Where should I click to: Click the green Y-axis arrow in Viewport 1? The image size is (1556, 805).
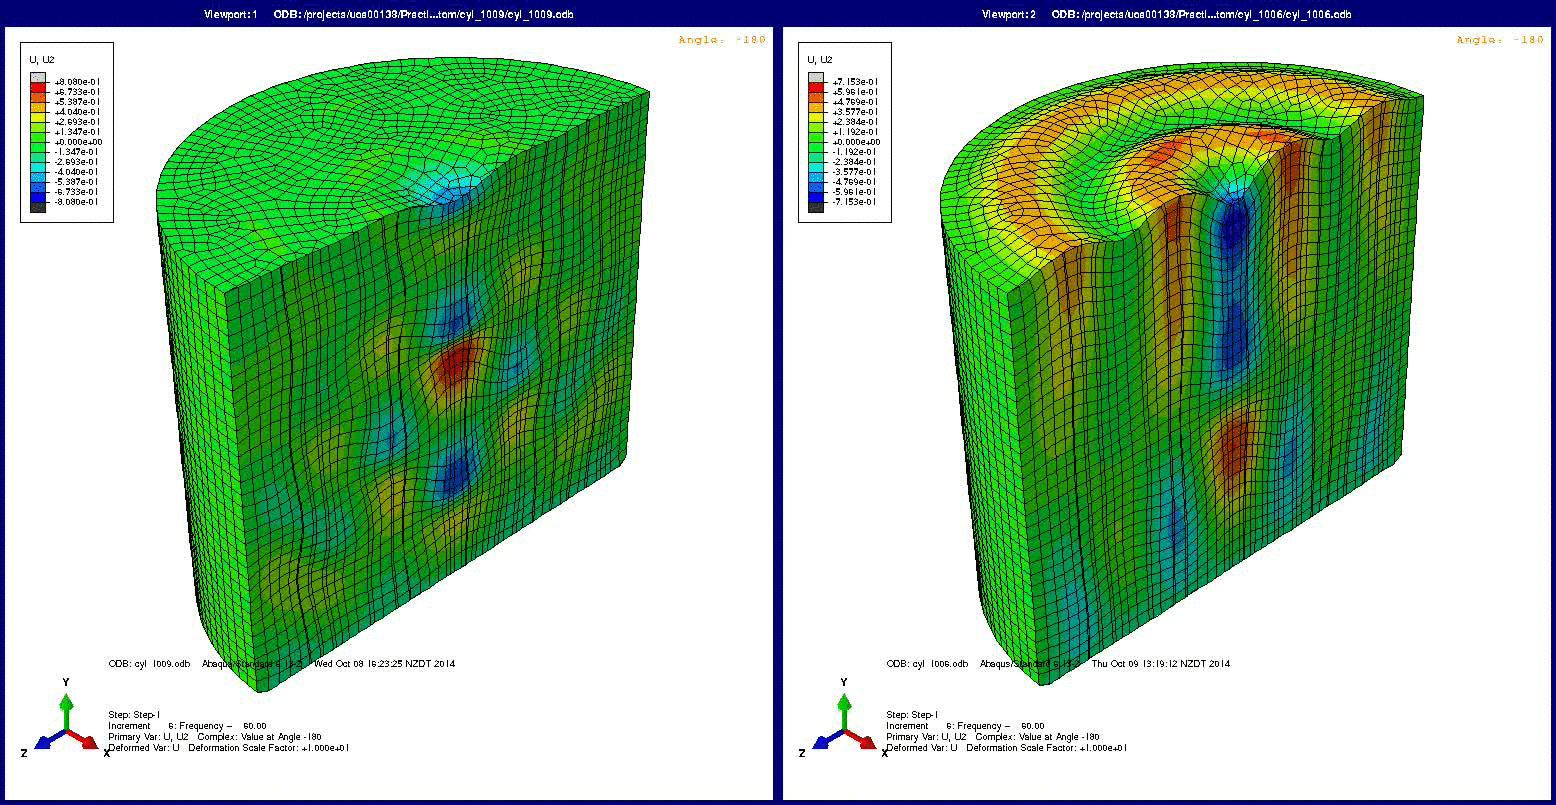tap(65, 705)
